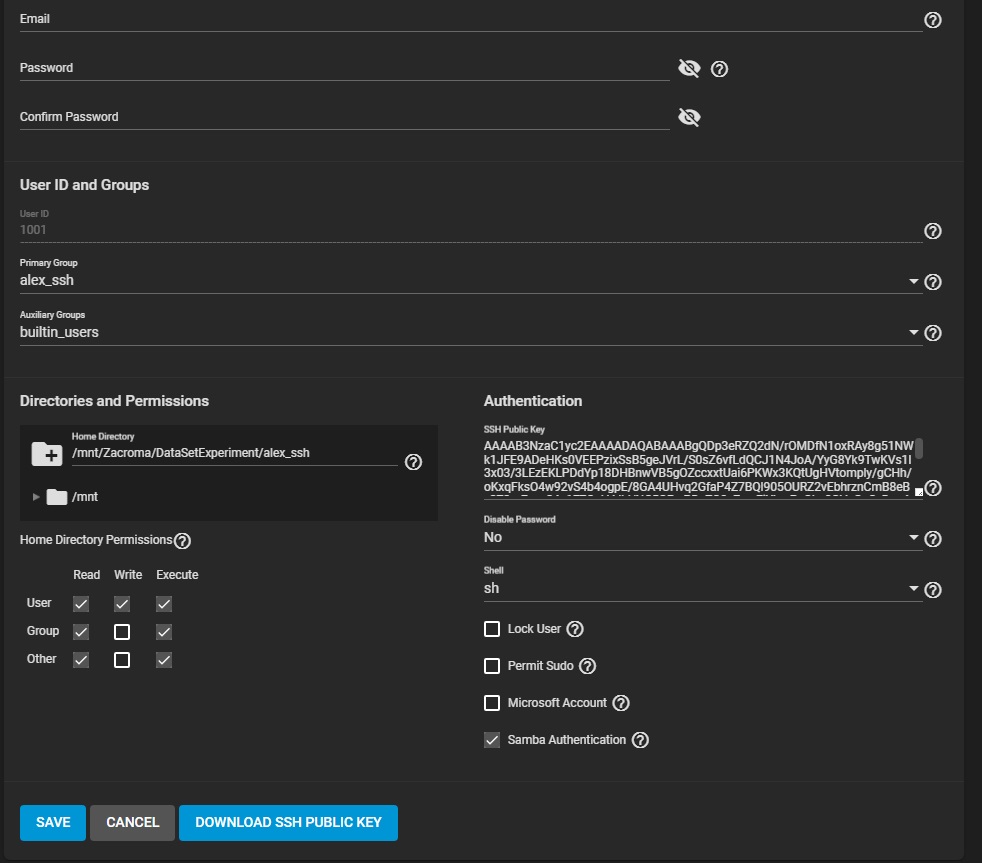
Task: Toggle Confirm Password visibility eye
Action: coord(689,116)
